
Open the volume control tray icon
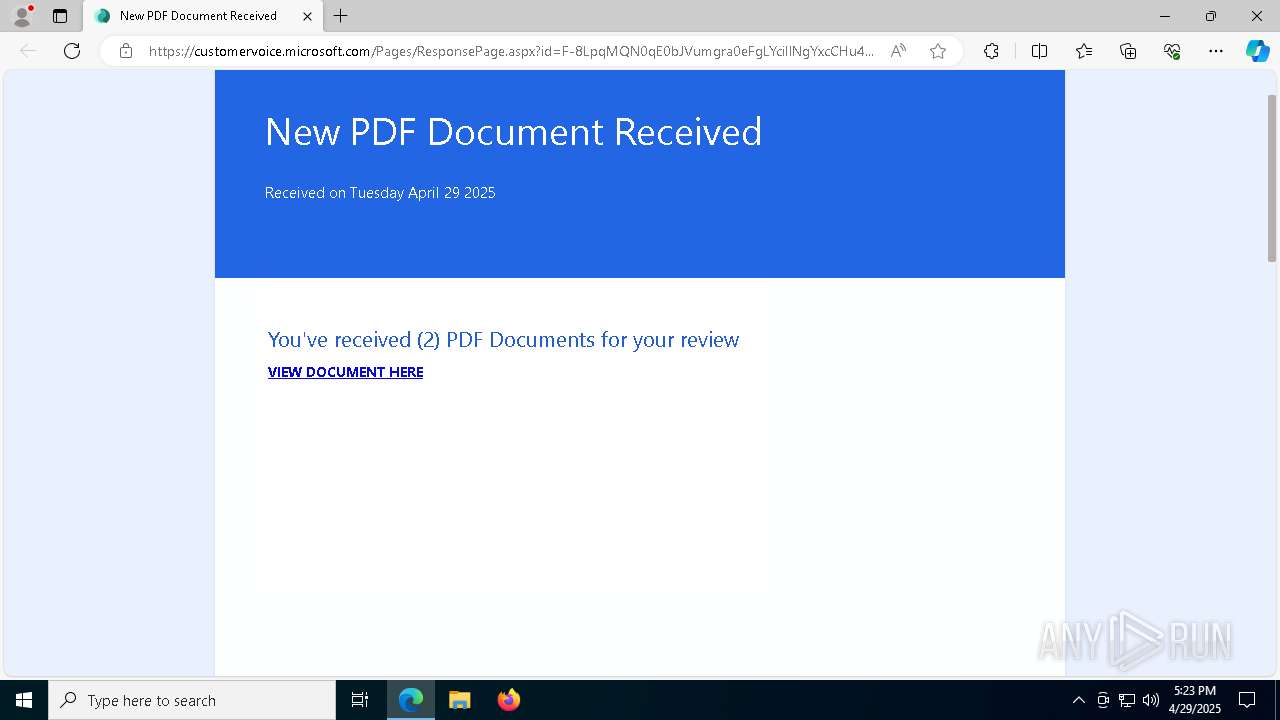pos(1151,700)
